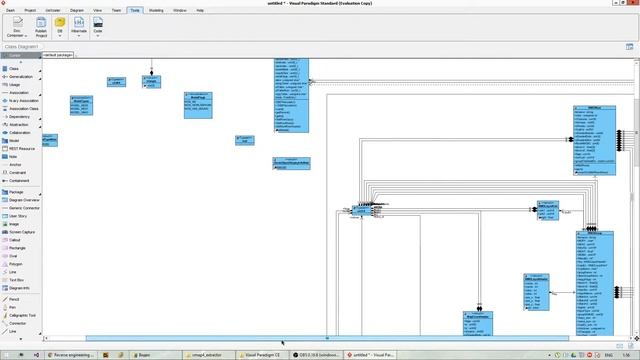Expand the Class tool variants arrow
The image size is (640, 360).
pos(40,71)
